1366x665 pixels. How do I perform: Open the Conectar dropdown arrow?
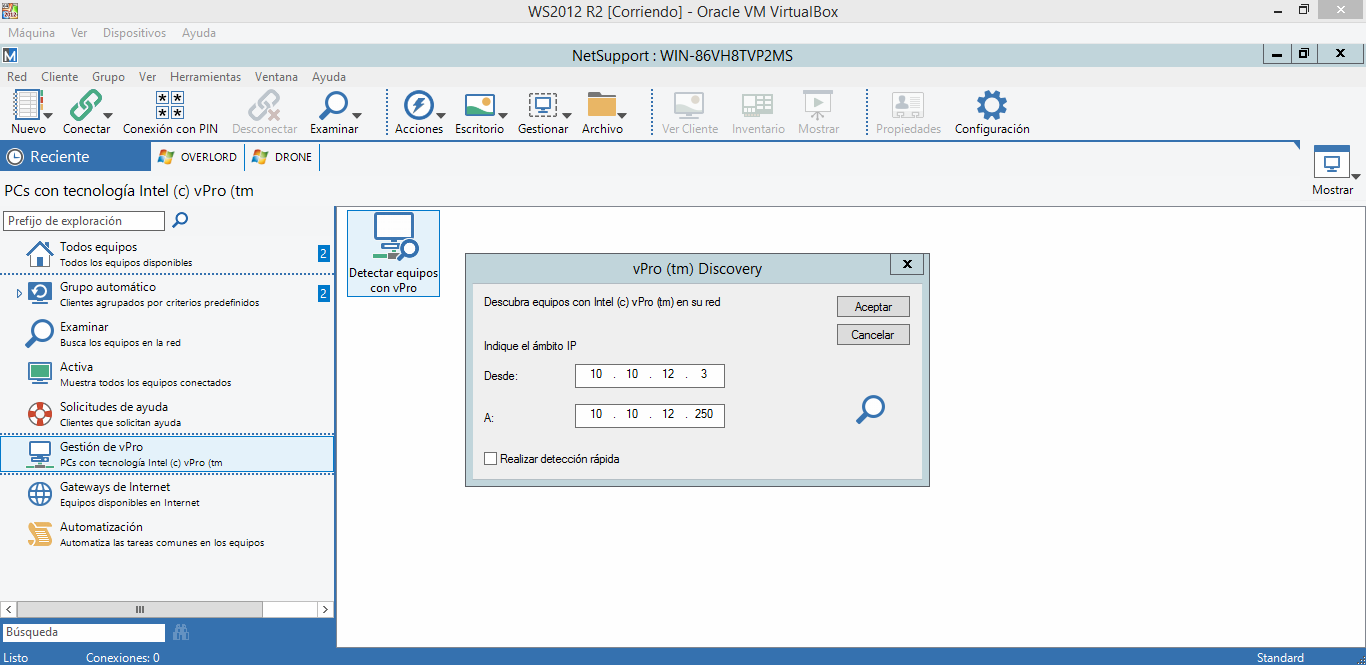coord(107,115)
